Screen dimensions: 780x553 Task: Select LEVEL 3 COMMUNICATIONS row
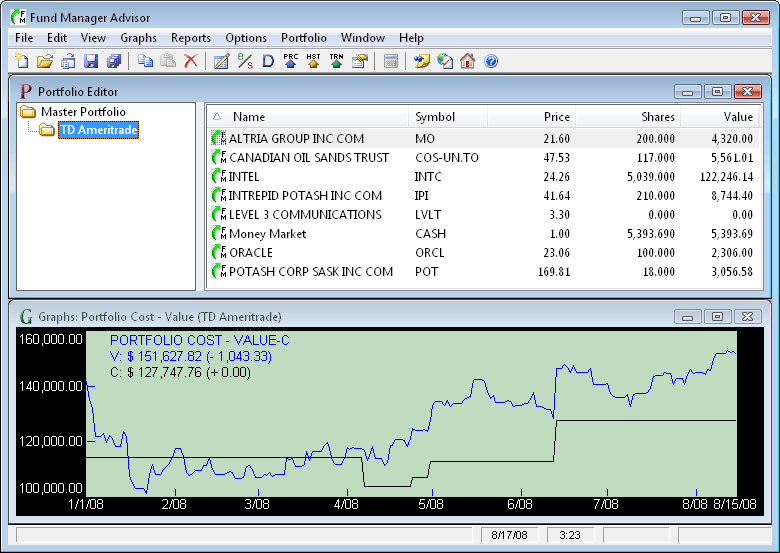483,215
